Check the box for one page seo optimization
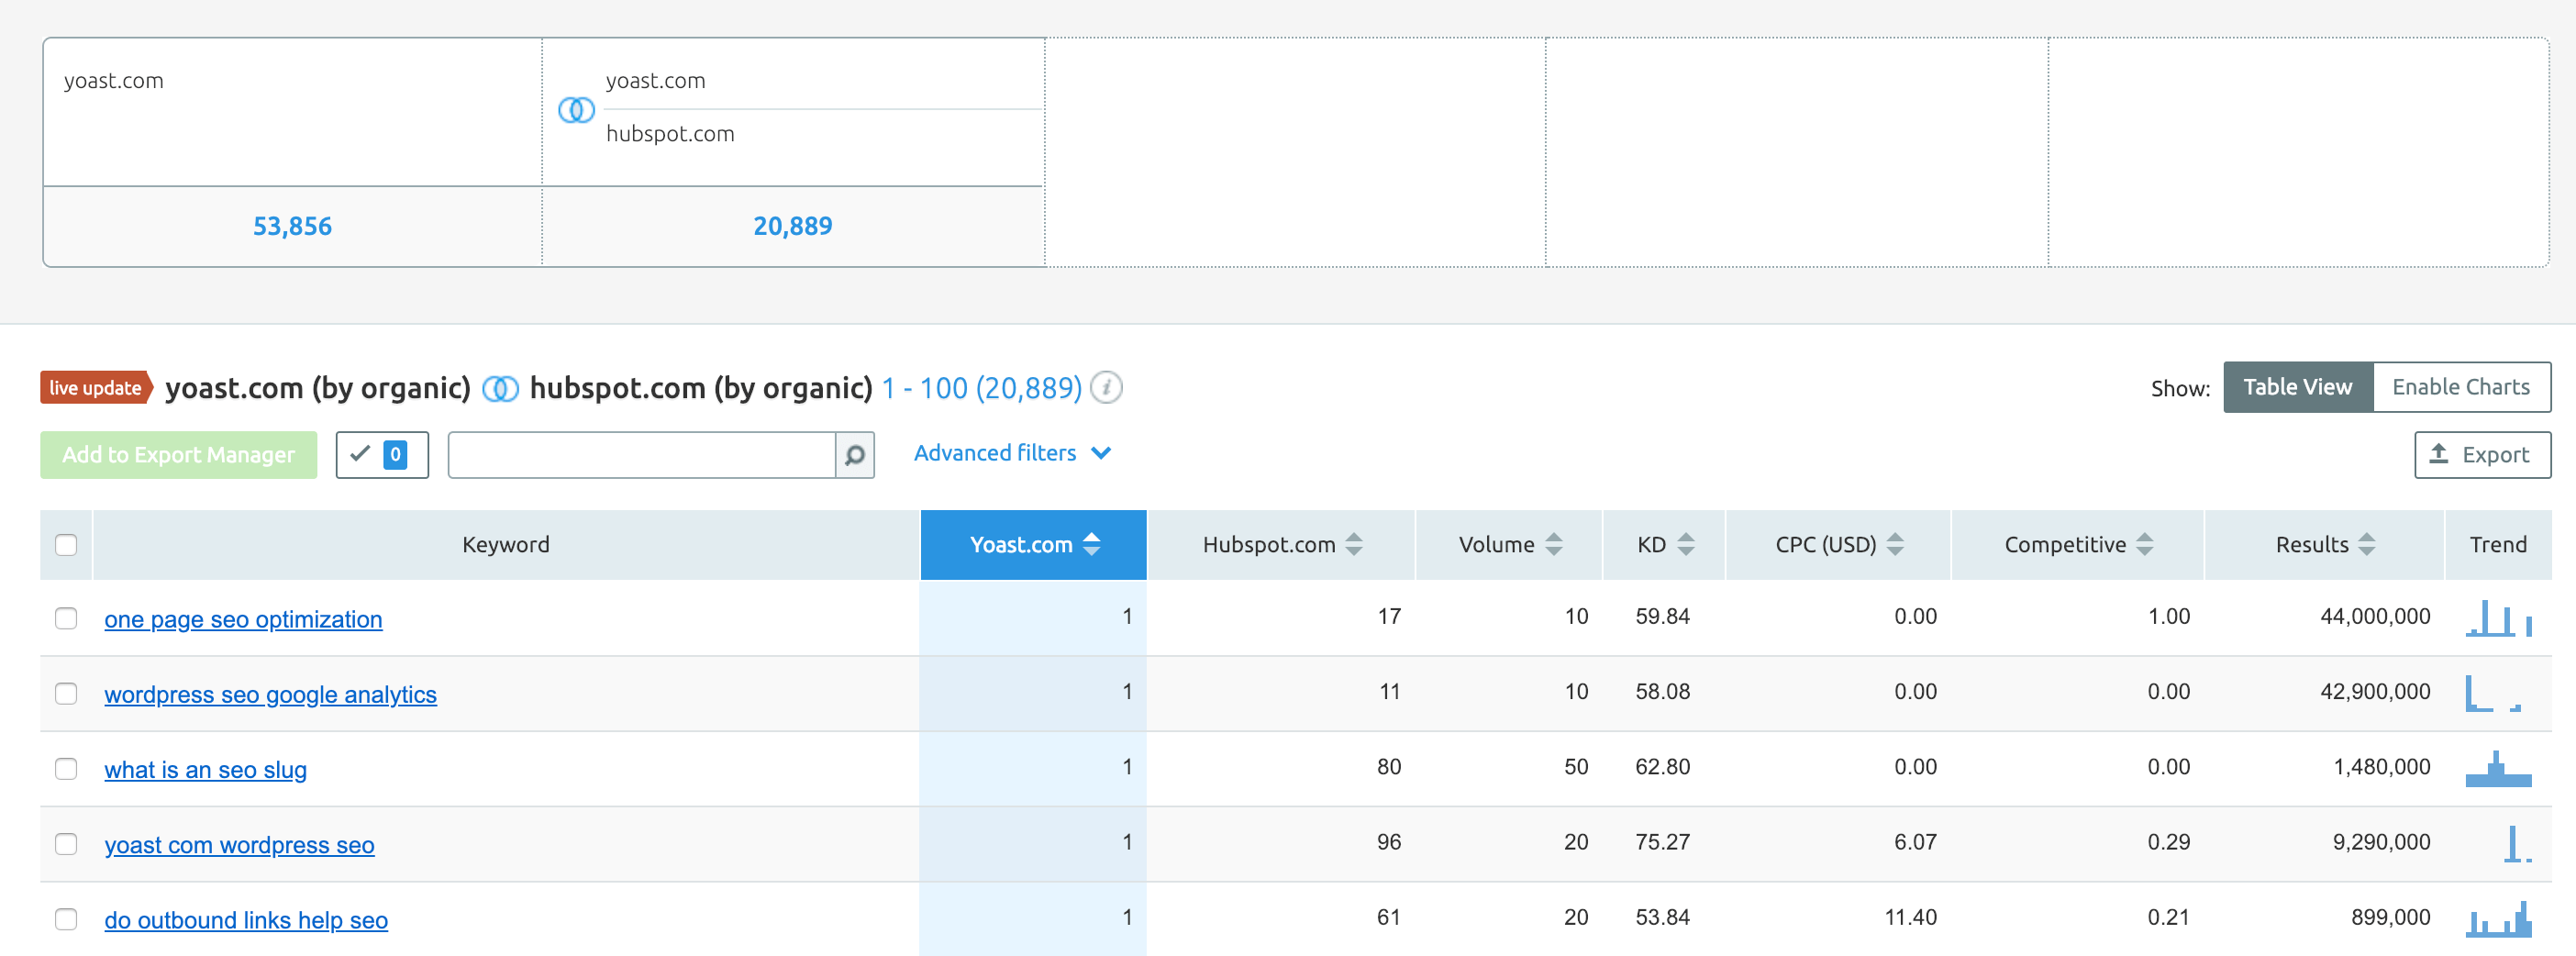 [66, 618]
